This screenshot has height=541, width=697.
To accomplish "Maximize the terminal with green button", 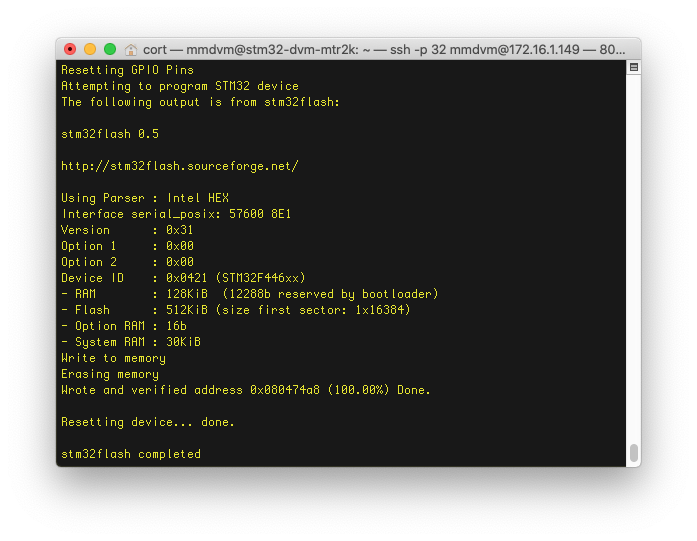I will click(x=110, y=49).
